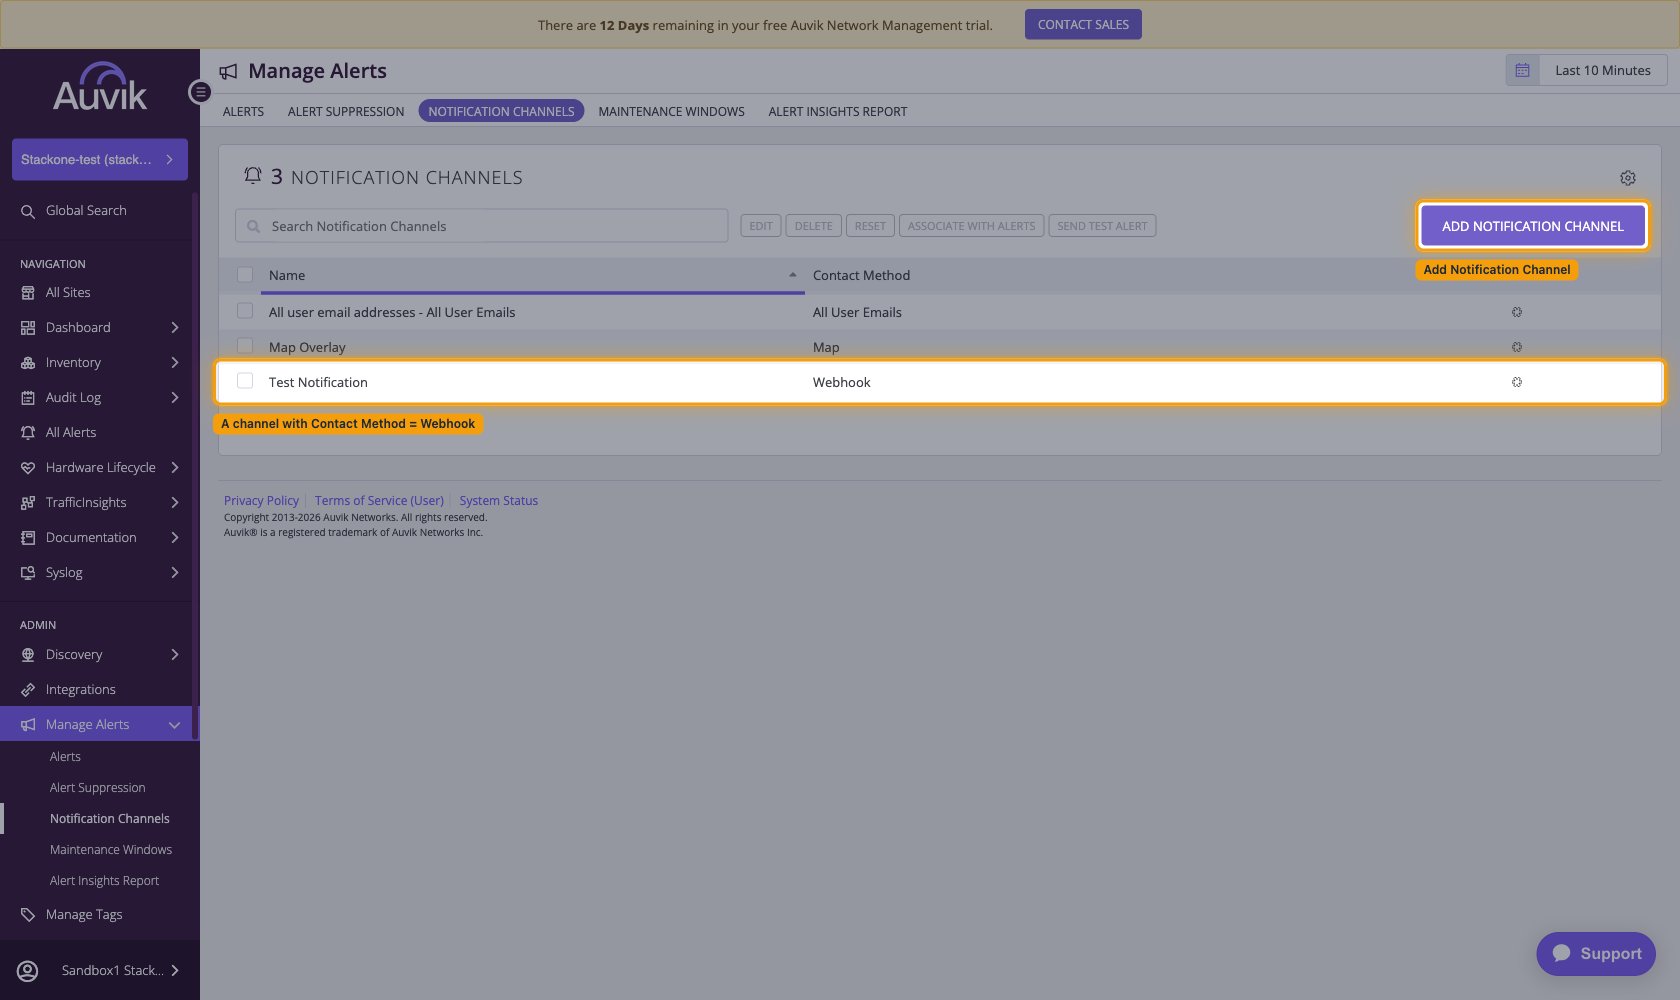The height and width of the screenshot is (1000, 1680).
Task: Click gear icon for All User Emails row
Action: [1517, 312]
